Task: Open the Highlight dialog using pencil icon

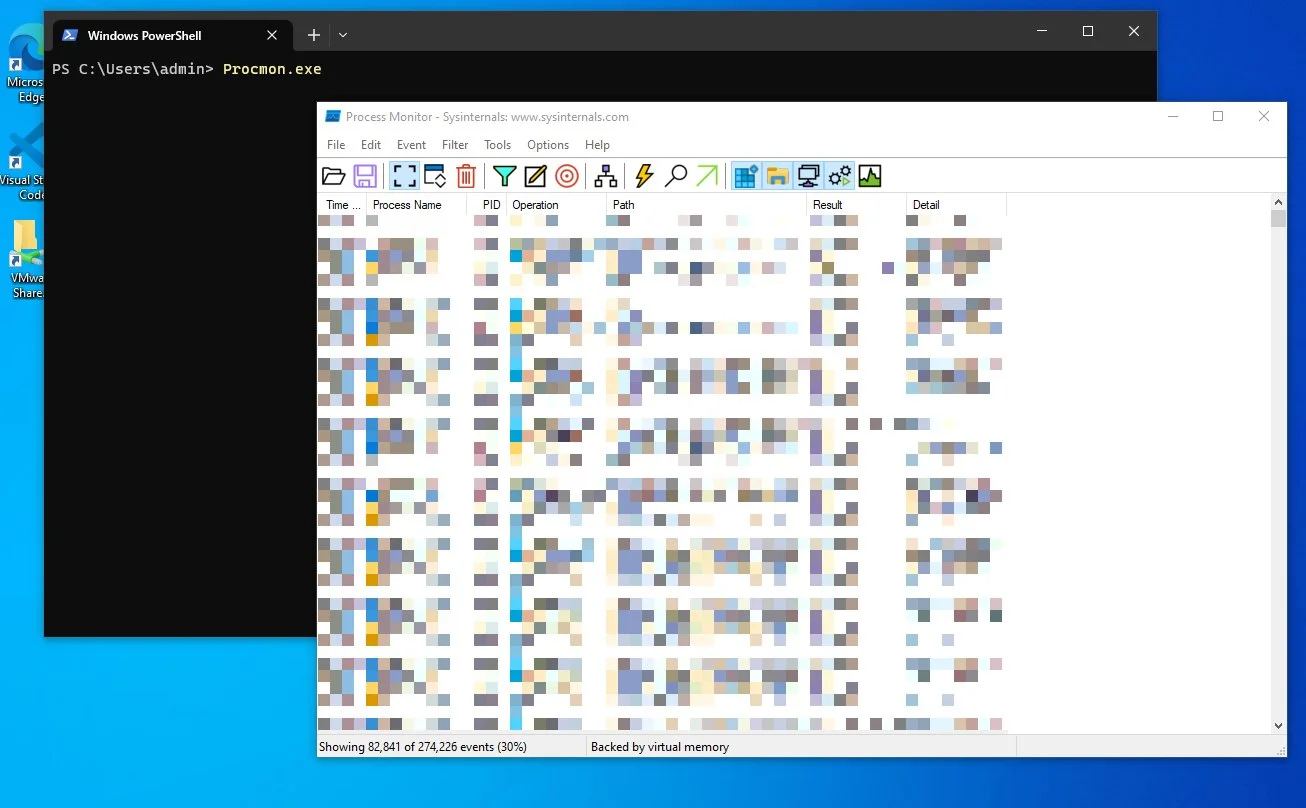Action: [535, 175]
